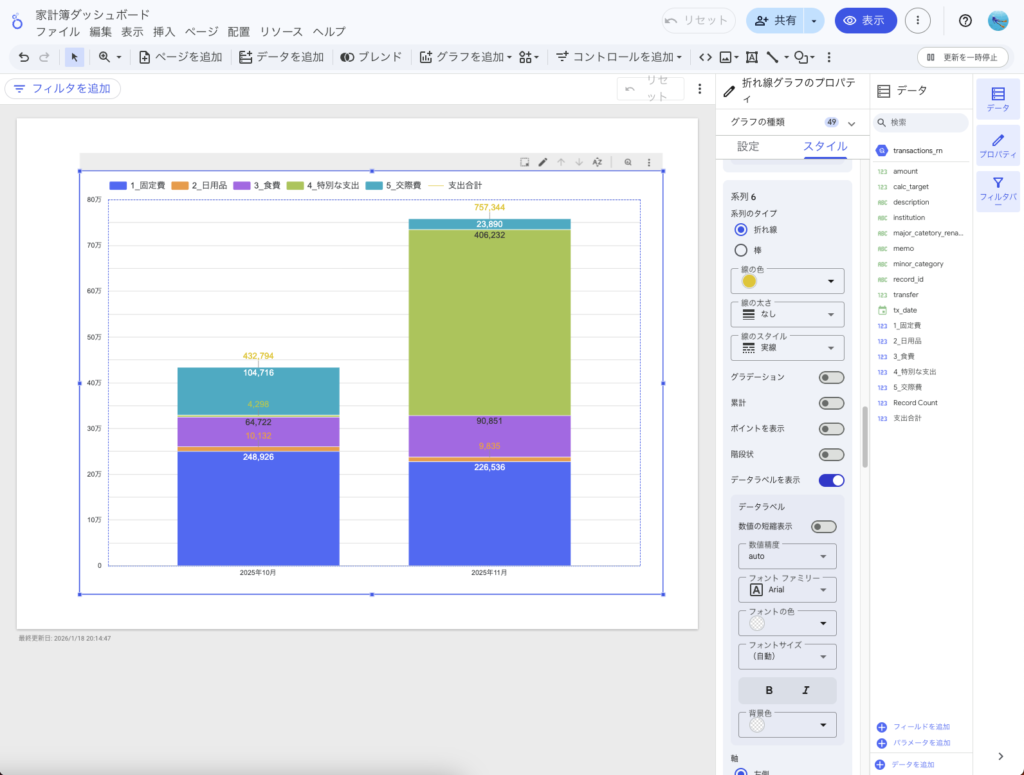Click the pencil edit icon above chart
This screenshot has width=1024, height=775.
543,162
